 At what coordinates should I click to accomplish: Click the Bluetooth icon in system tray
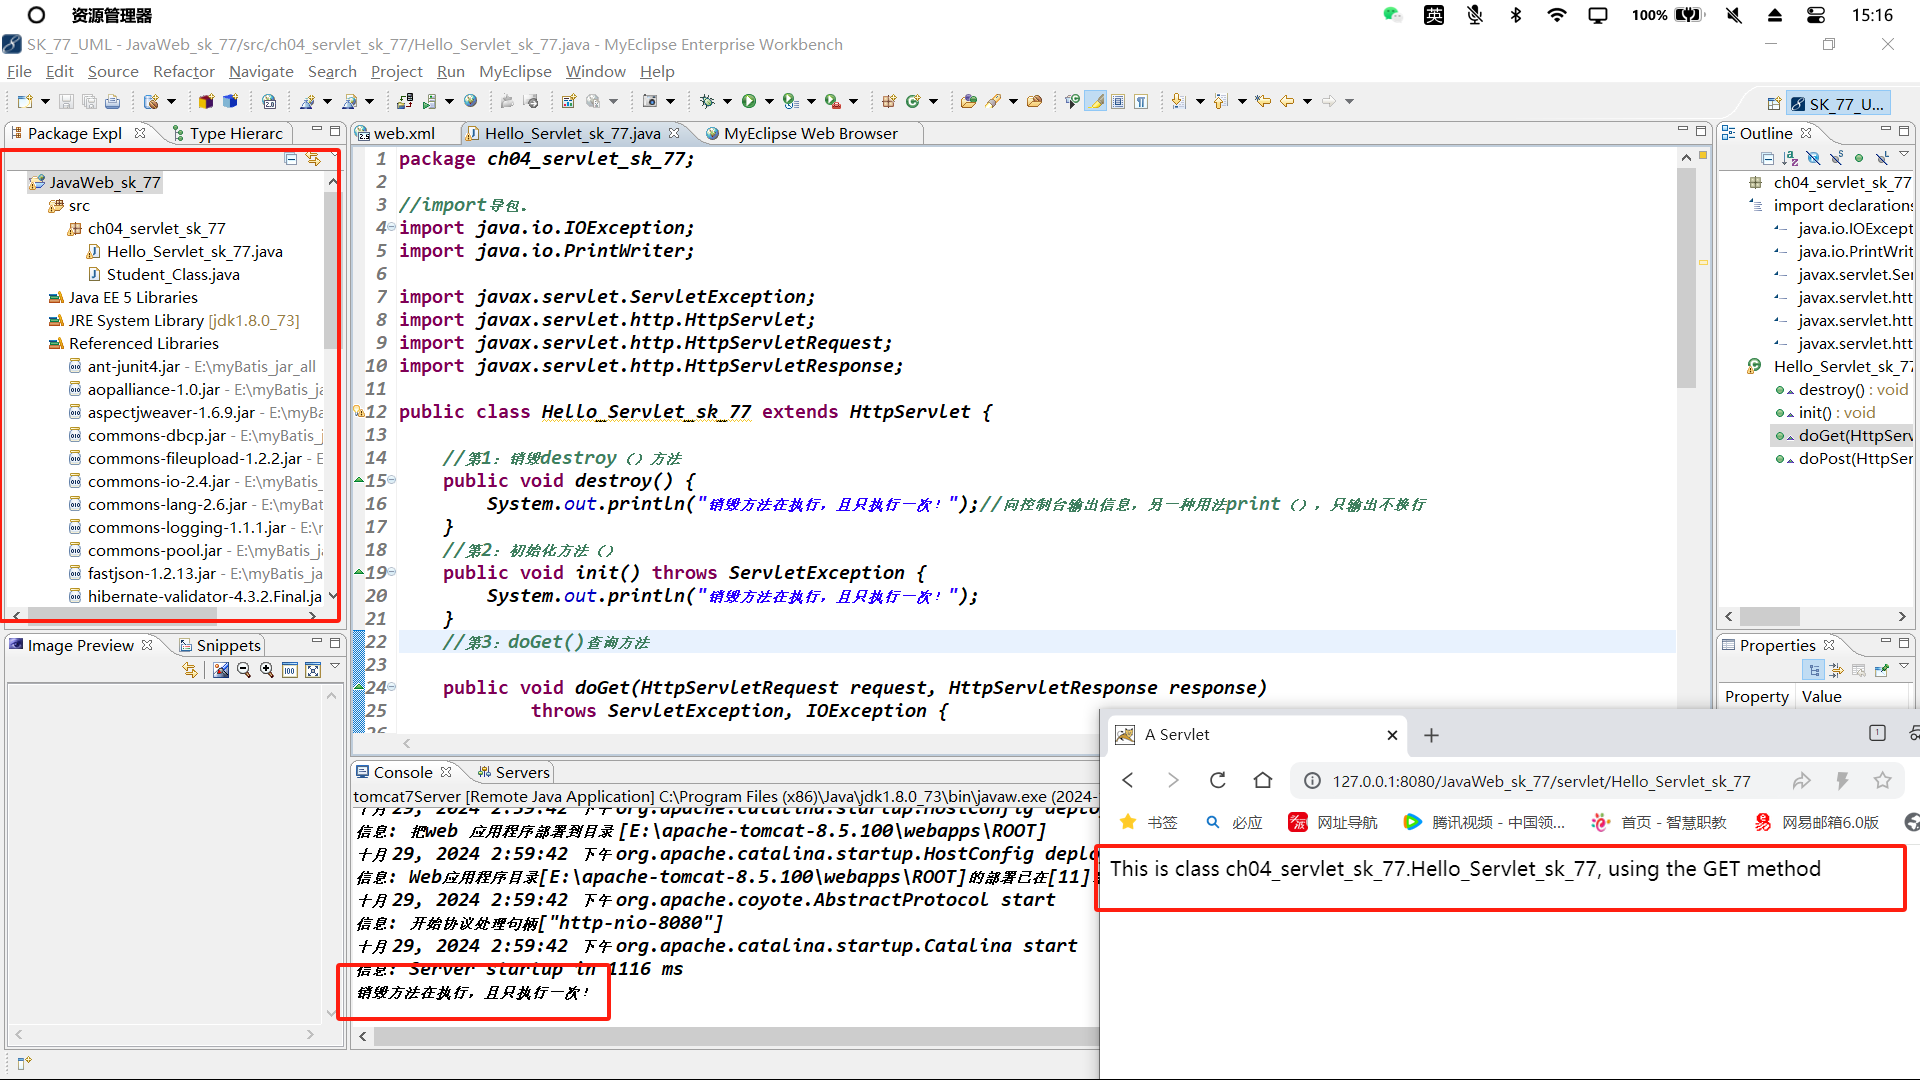pos(1516,15)
